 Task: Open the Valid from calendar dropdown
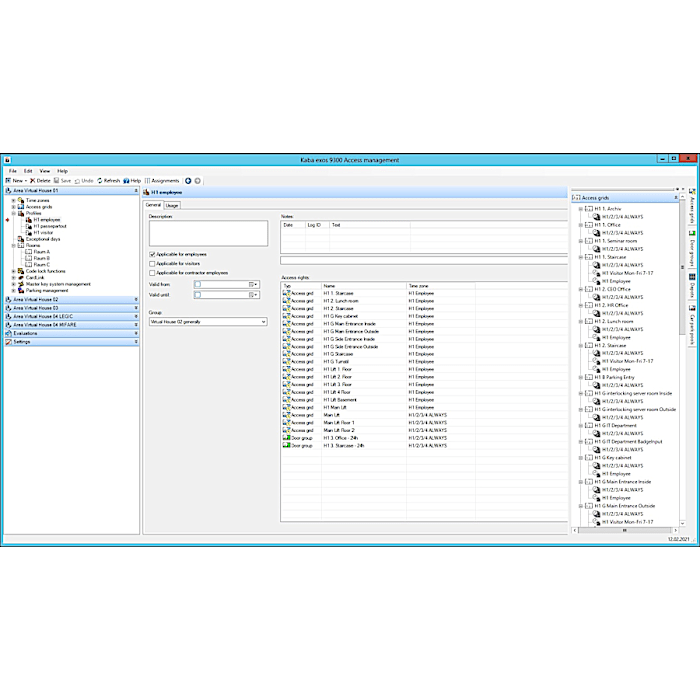point(253,284)
